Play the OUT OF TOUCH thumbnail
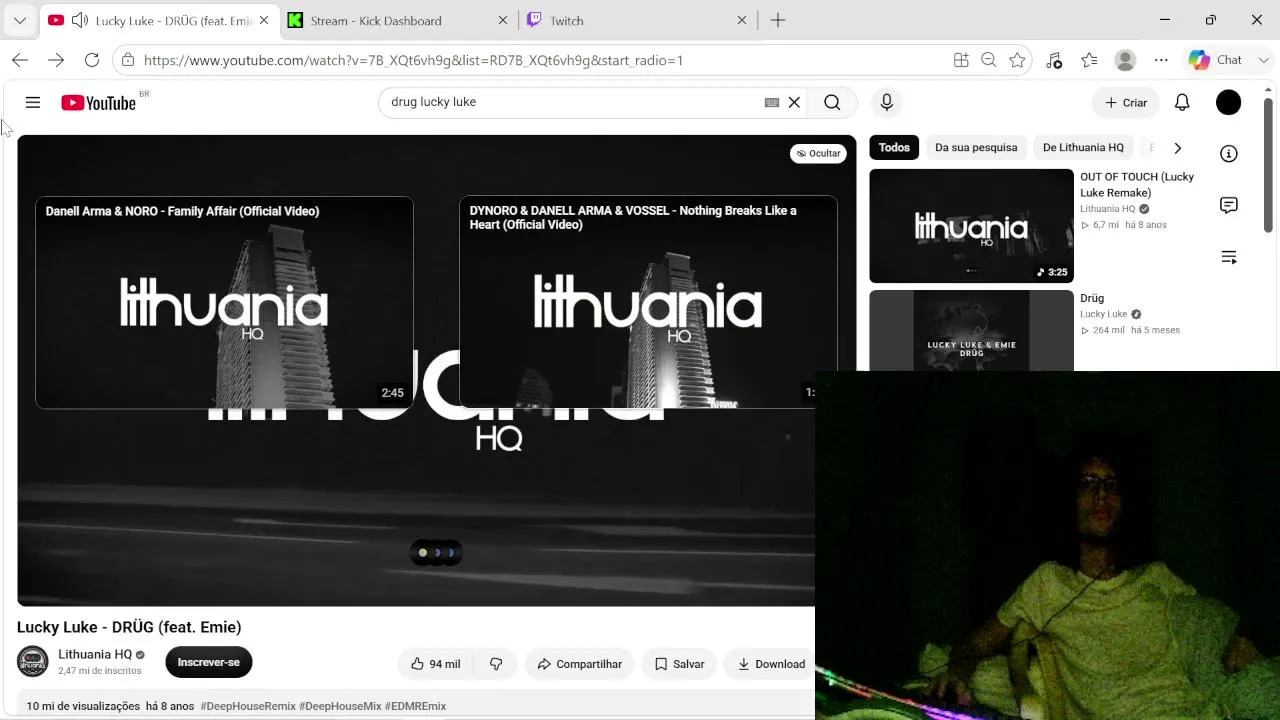 tap(971, 226)
